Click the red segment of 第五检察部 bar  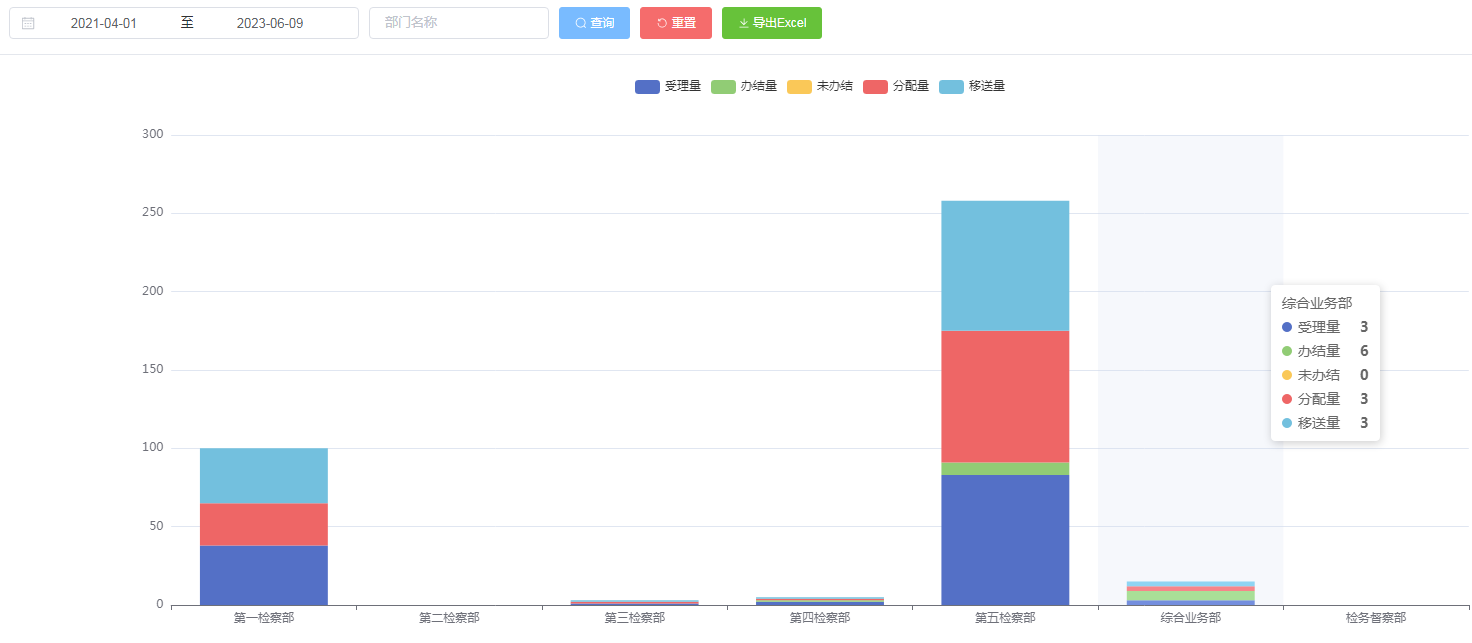1005,396
